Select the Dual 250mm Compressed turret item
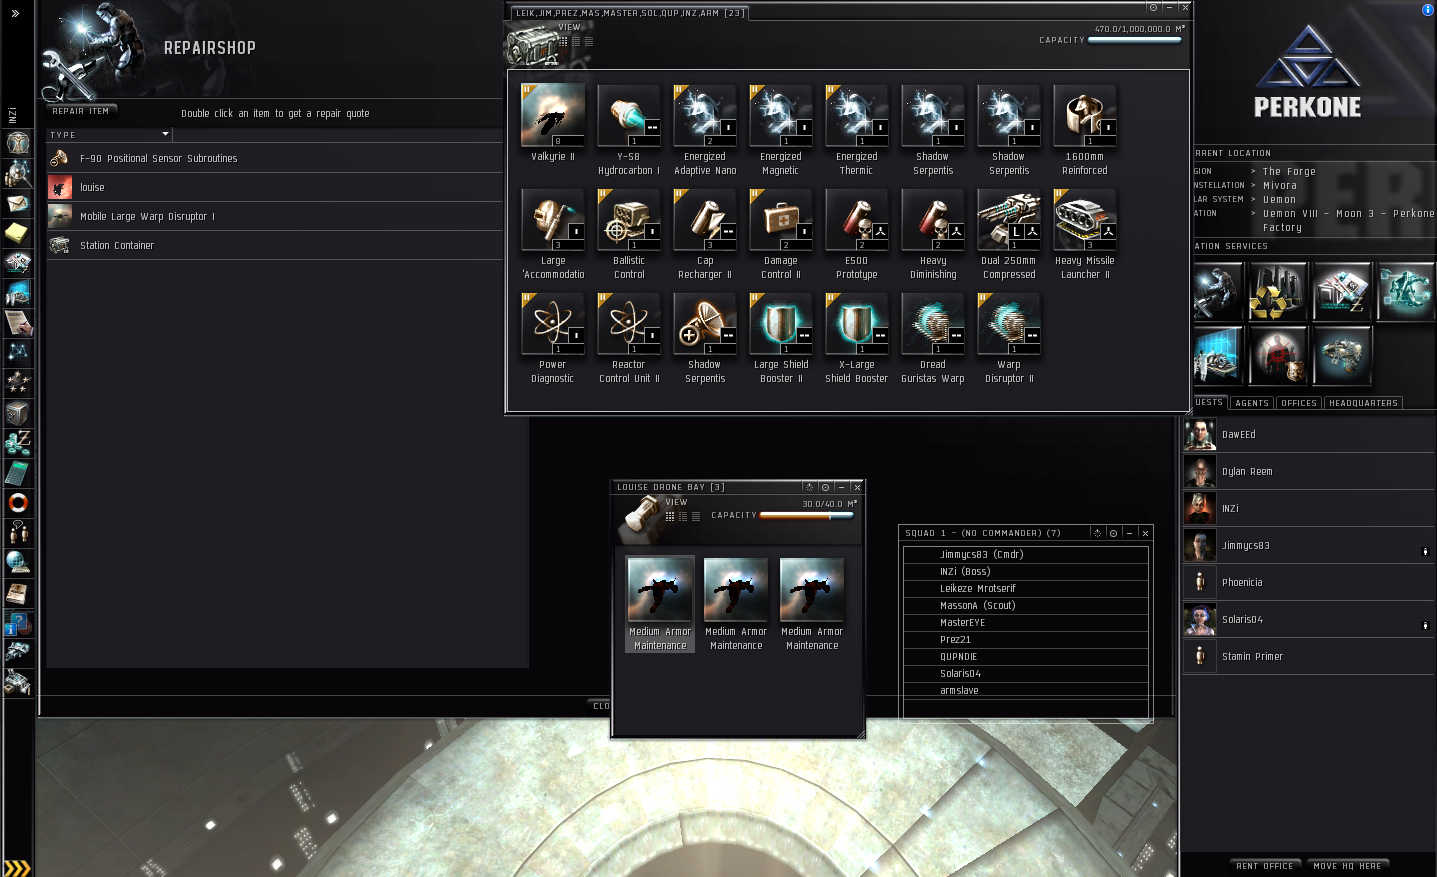Image resolution: width=1437 pixels, height=877 pixels. pos(1009,234)
